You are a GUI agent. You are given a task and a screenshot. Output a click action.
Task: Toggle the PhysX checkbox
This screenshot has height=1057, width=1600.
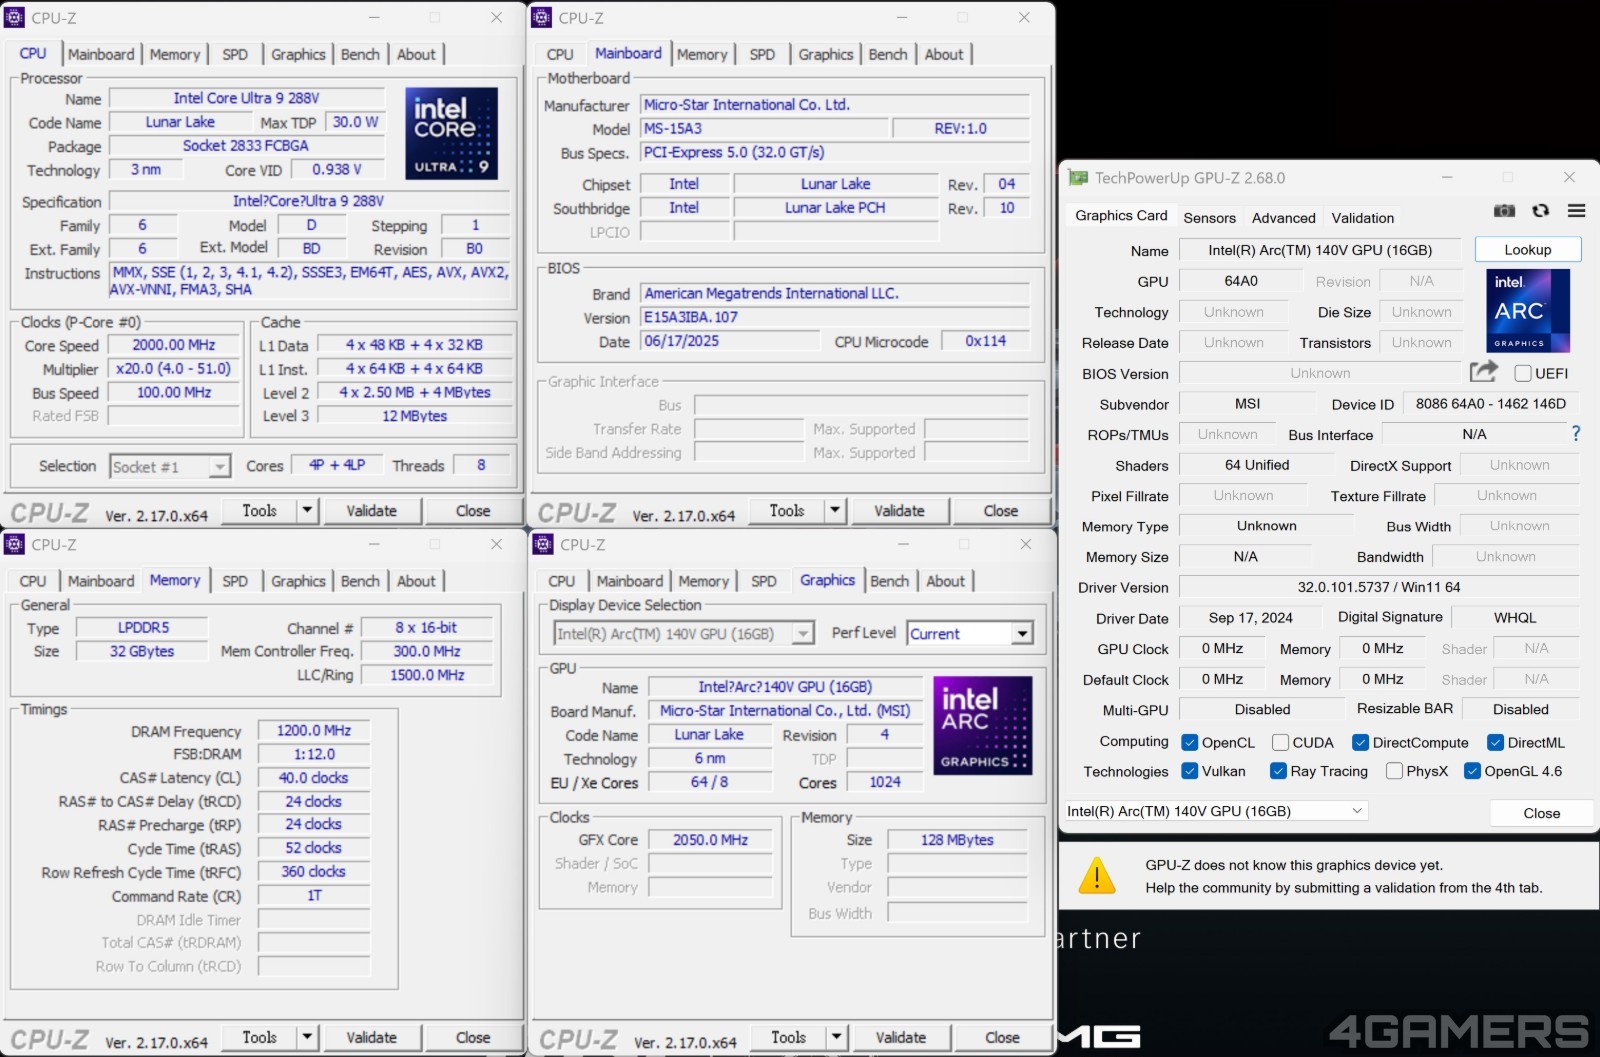tap(1394, 771)
